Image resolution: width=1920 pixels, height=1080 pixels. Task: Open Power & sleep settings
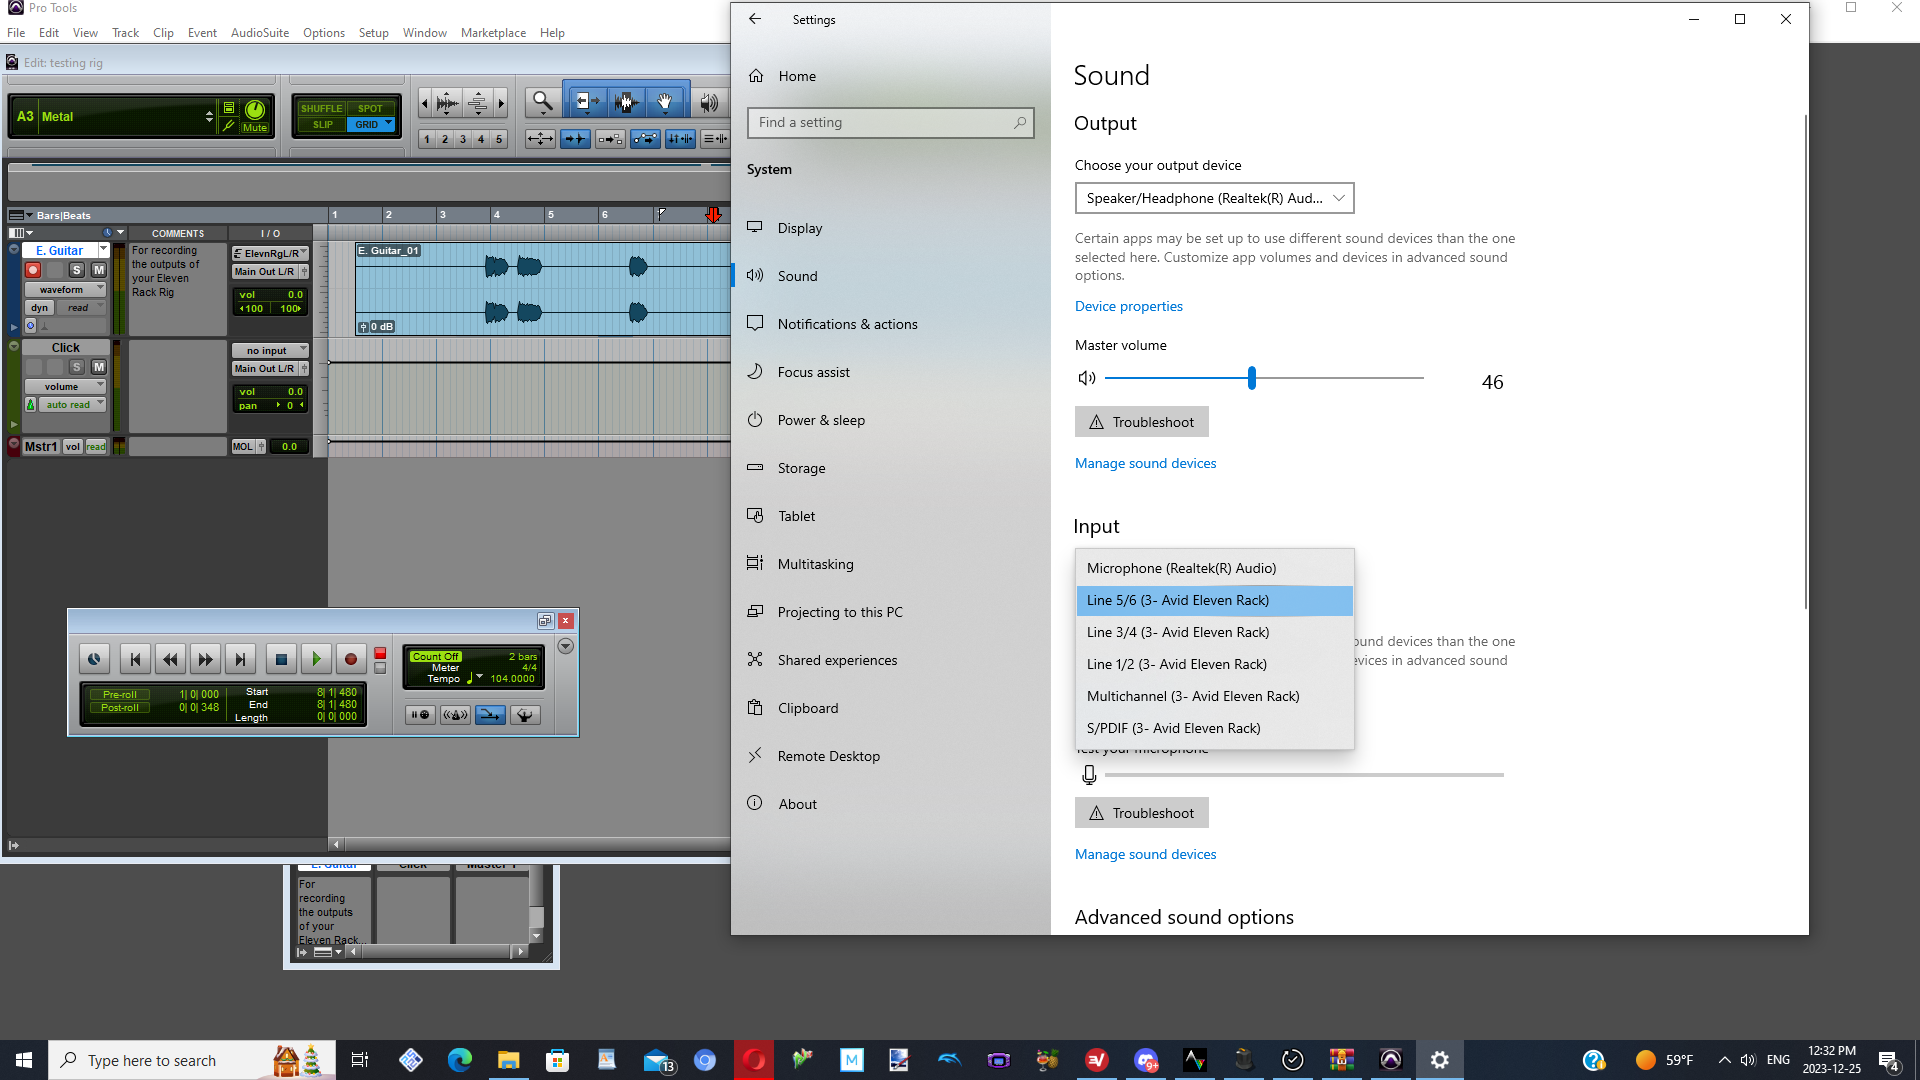890,420
